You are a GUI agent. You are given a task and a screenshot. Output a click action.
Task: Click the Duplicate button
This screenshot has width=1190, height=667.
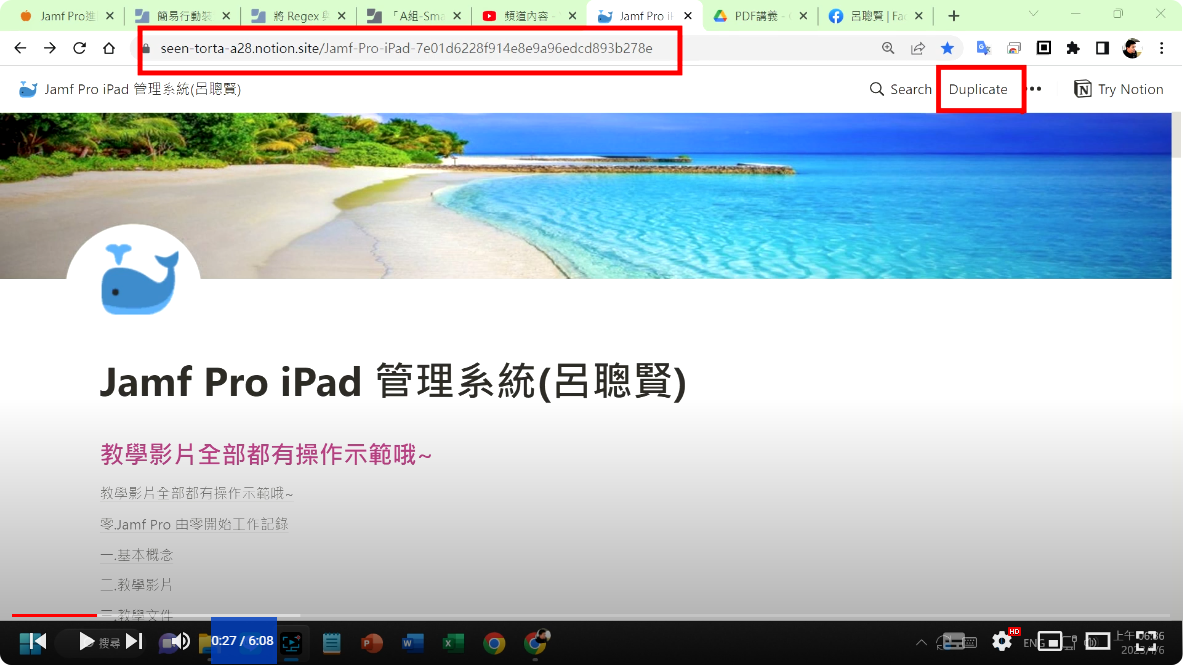coord(978,90)
